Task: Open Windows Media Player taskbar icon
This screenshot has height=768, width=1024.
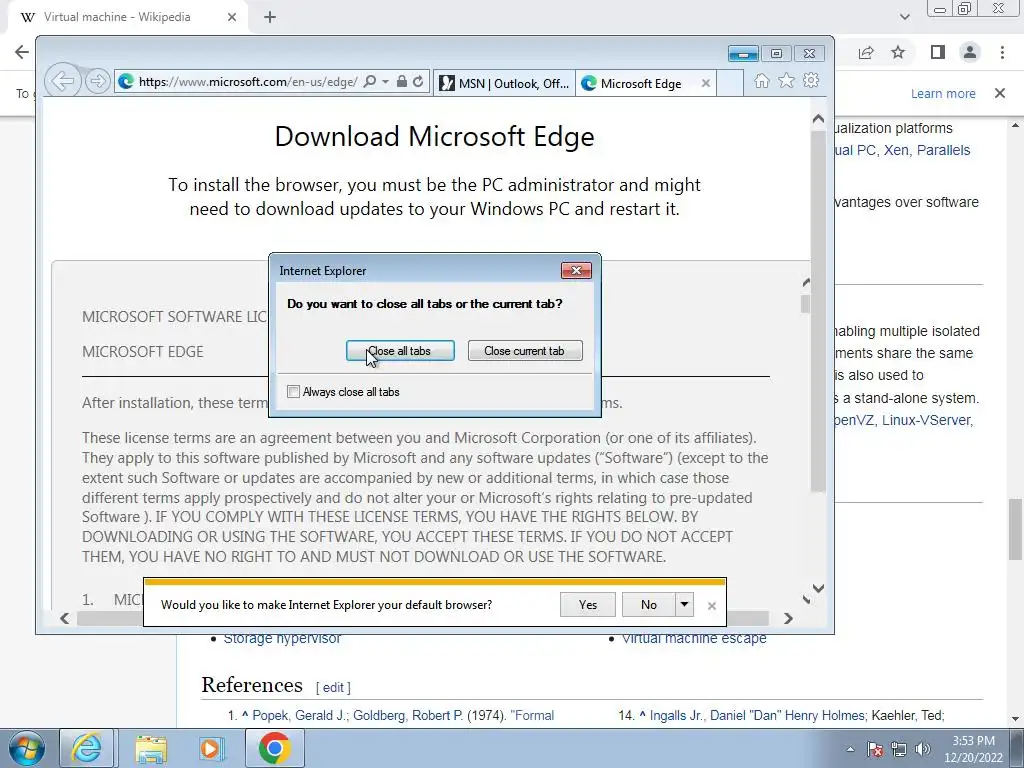Action: click(x=212, y=748)
